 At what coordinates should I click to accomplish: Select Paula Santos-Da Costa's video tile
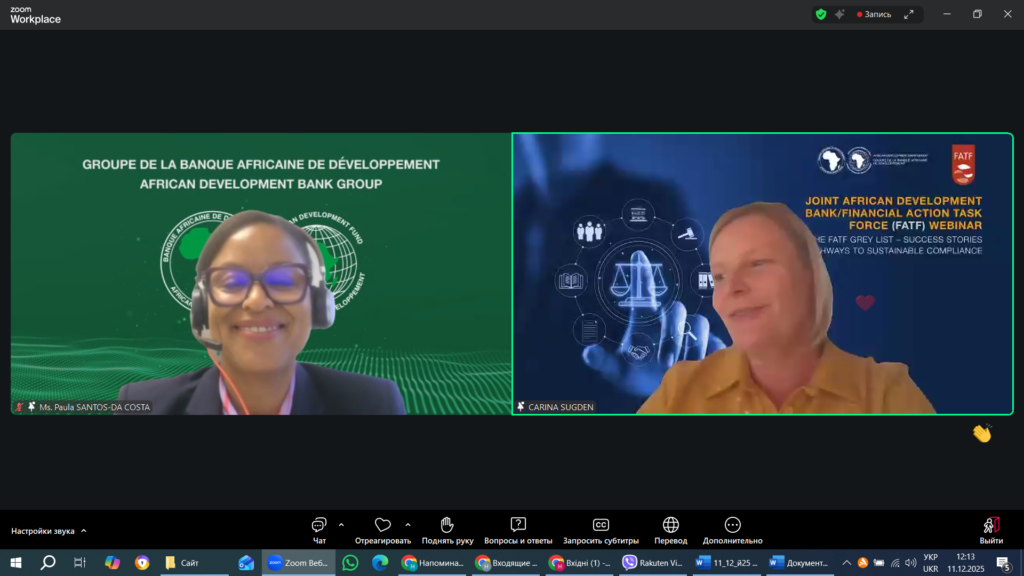coord(260,273)
